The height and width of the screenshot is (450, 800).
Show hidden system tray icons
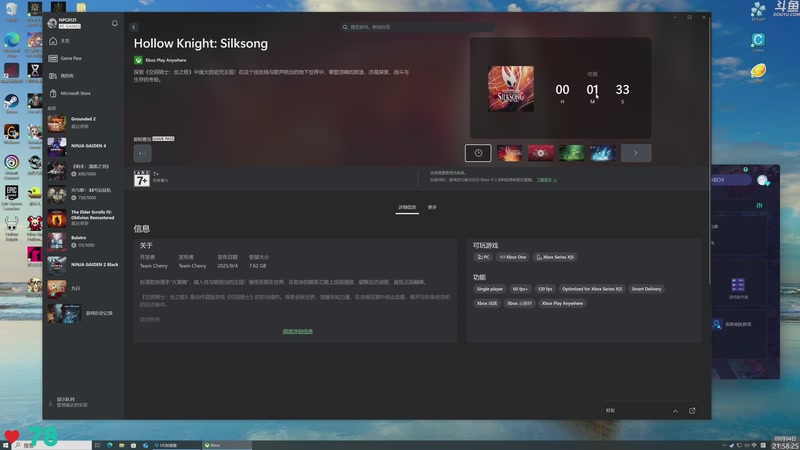coord(724,445)
